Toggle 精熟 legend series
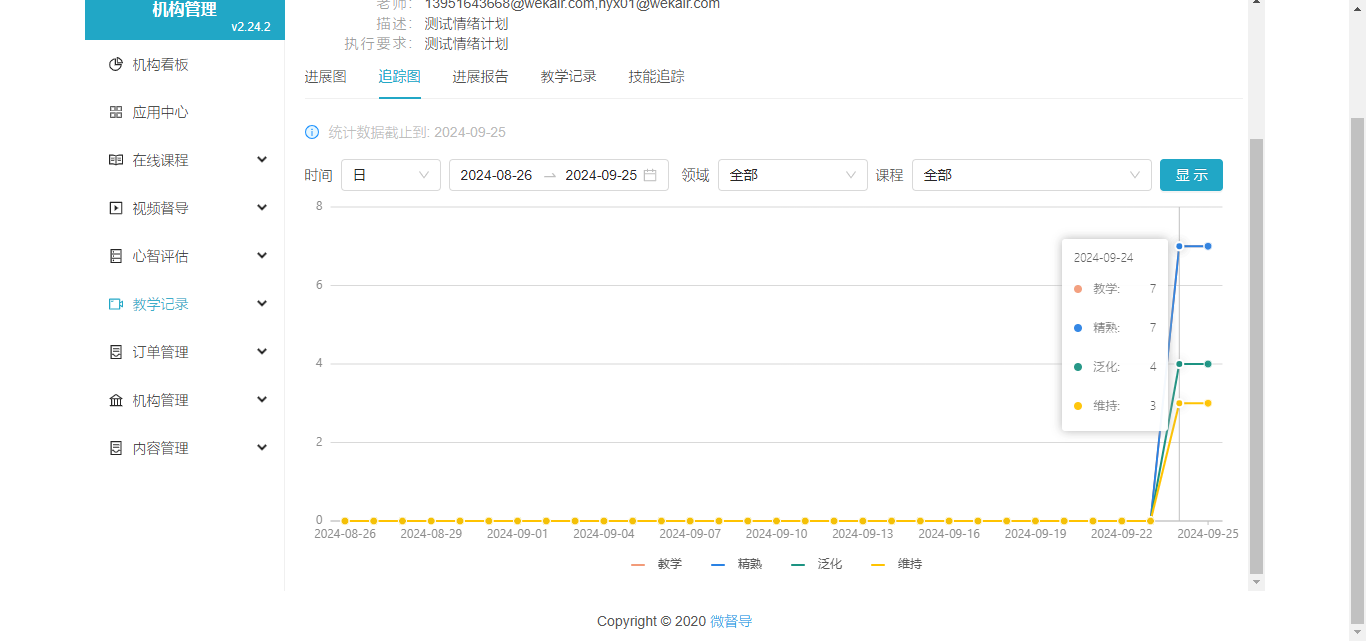Screen dimensions: 1366x641 [736, 564]
